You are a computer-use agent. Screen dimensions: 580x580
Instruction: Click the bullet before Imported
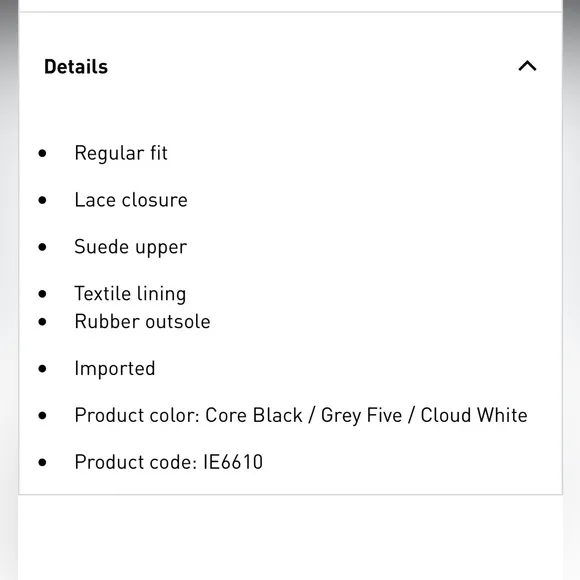43,368
